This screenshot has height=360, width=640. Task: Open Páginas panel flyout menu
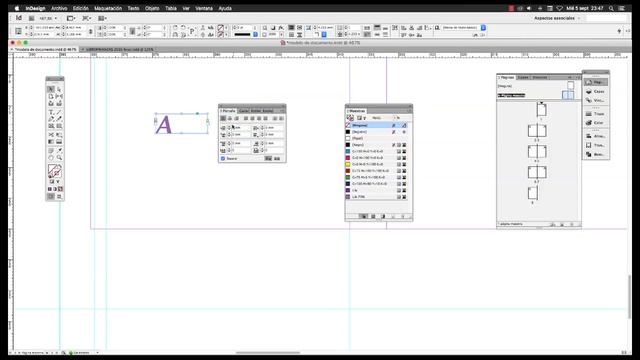point(578,77)
